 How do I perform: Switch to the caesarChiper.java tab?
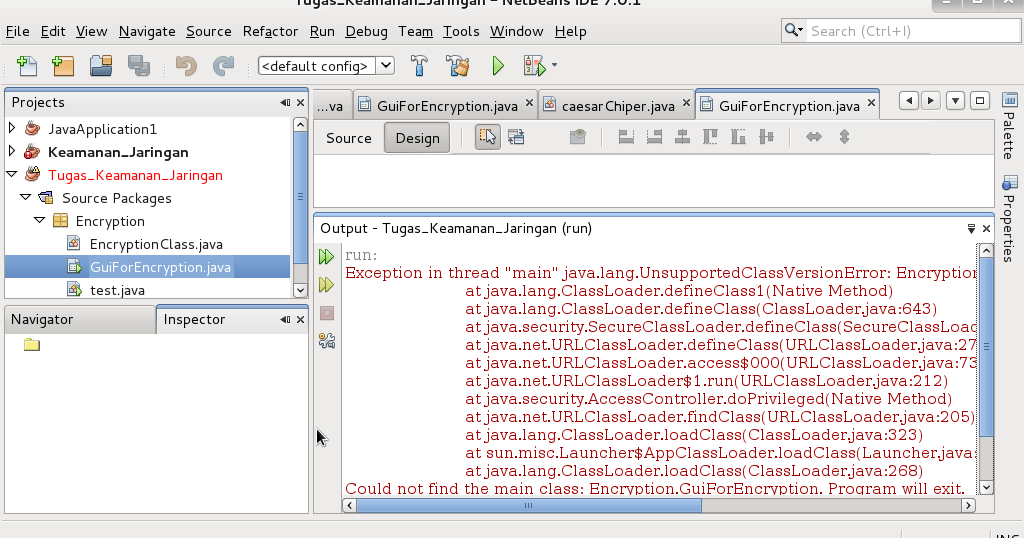tap(618, 106)
